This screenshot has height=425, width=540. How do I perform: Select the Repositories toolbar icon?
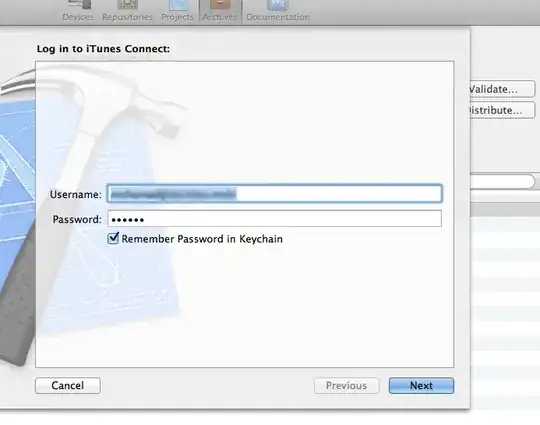coord(128,4)
